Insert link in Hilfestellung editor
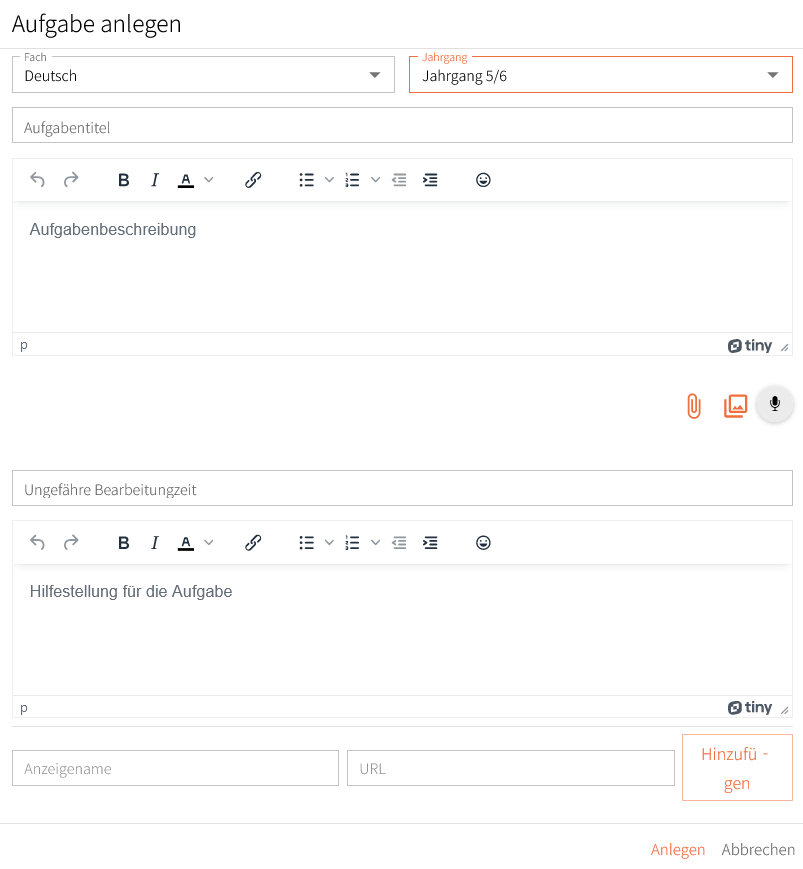The width and height of the screenshot is (803, 869). 253,543
